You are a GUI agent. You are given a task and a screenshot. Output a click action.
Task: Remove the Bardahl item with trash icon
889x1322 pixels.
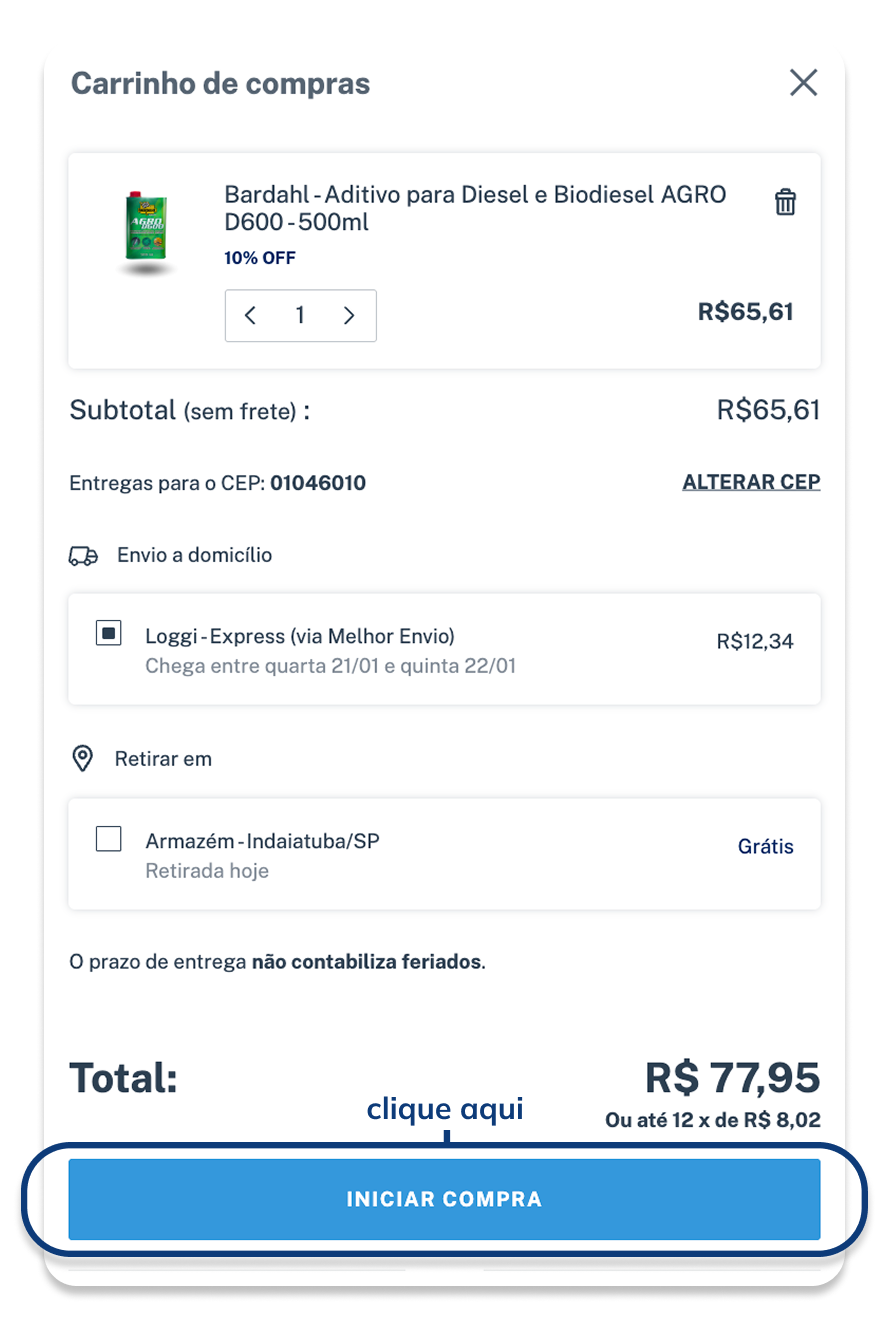pos(786,202)
